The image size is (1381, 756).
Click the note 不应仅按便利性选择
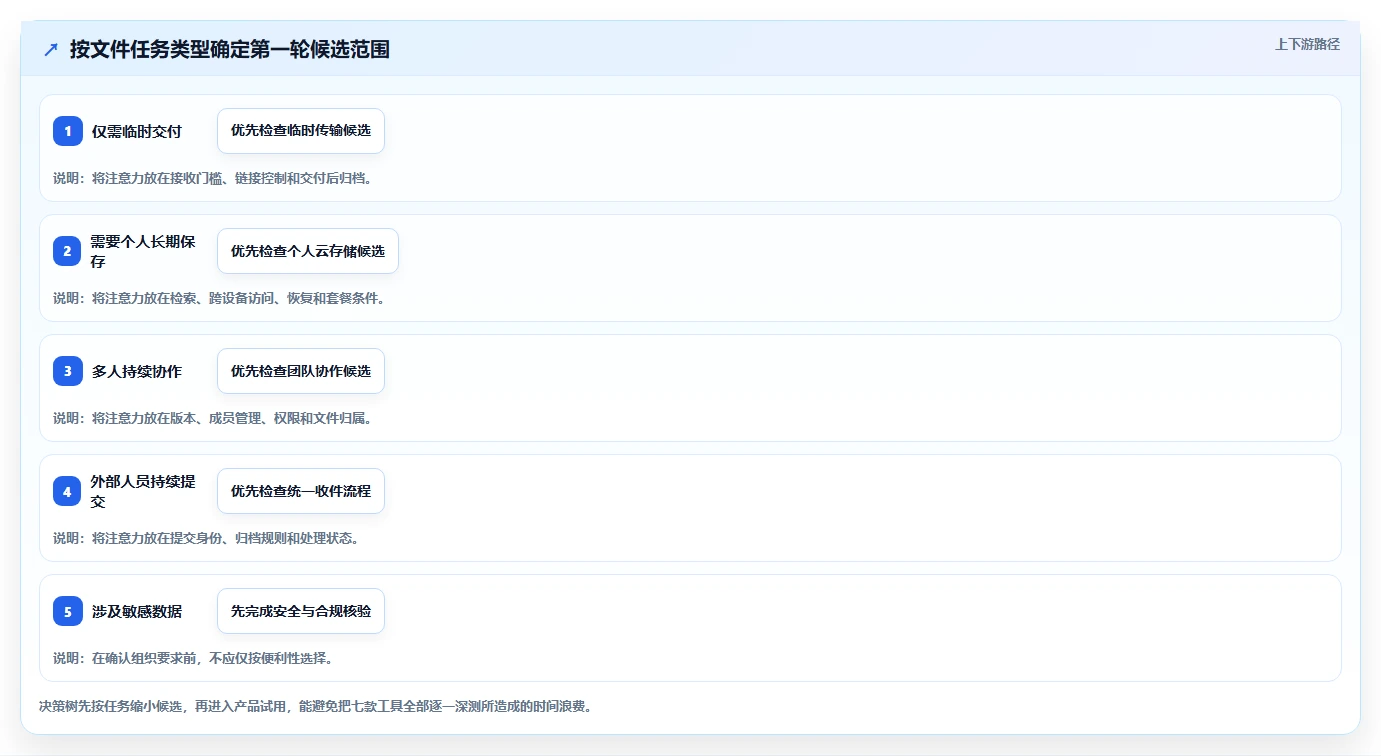192,658
